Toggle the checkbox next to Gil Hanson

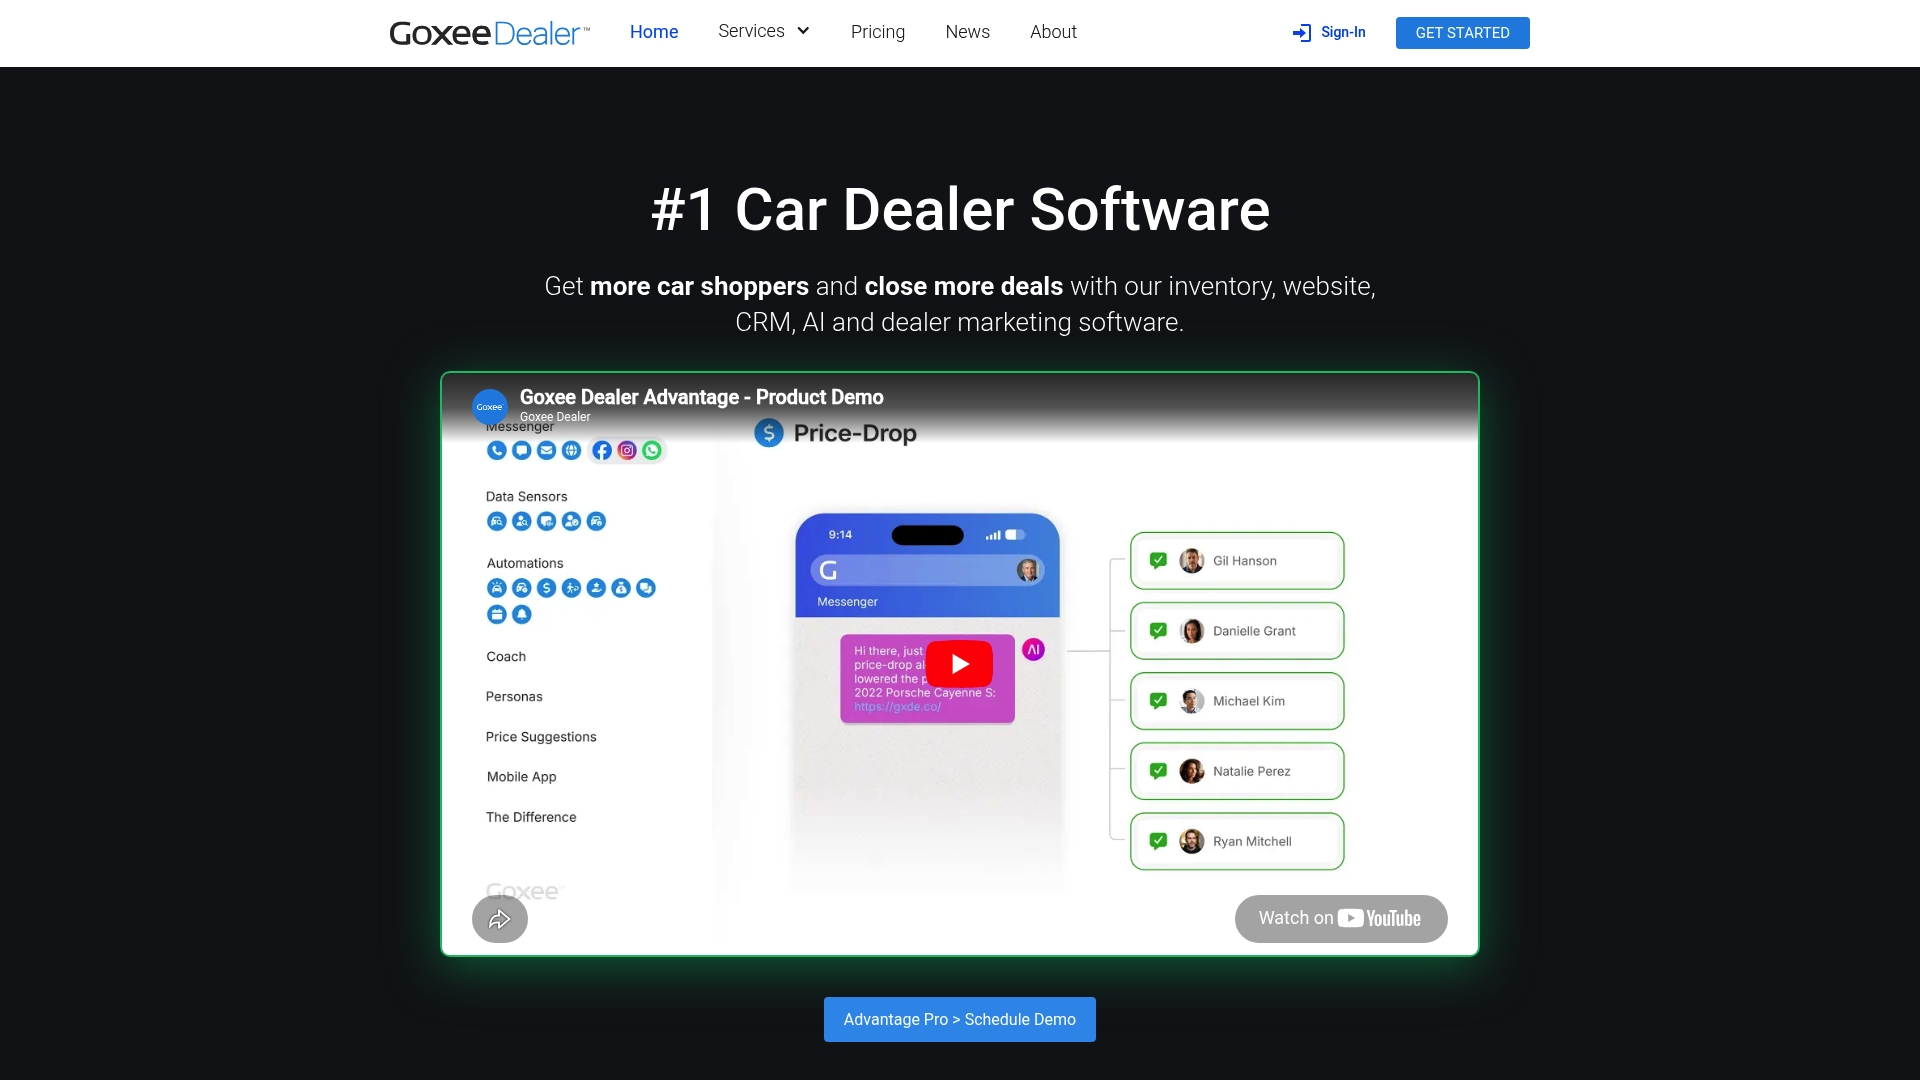[x=1158, y=560]
